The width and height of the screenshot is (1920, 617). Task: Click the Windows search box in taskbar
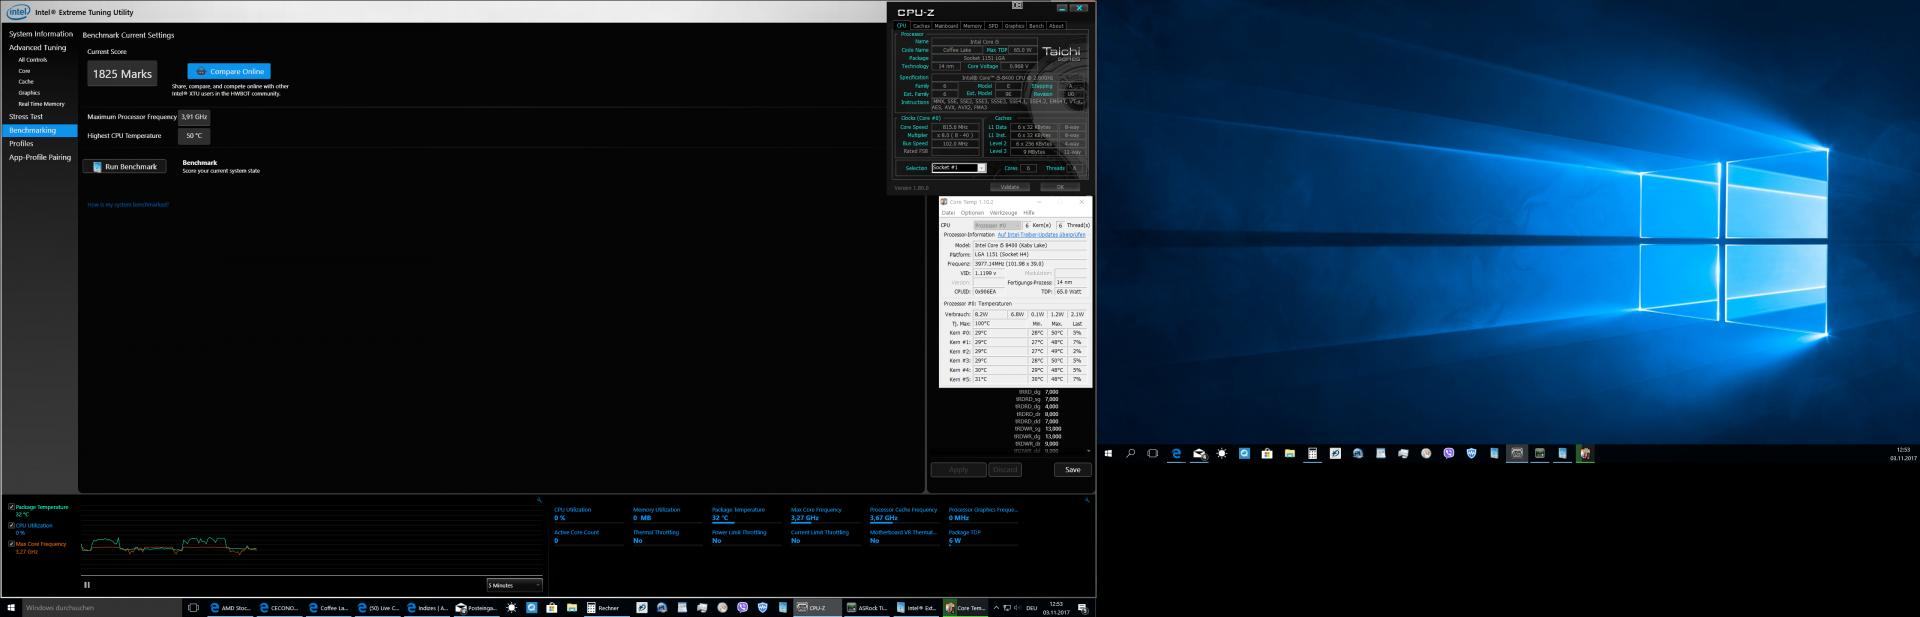tap(100, 607)
